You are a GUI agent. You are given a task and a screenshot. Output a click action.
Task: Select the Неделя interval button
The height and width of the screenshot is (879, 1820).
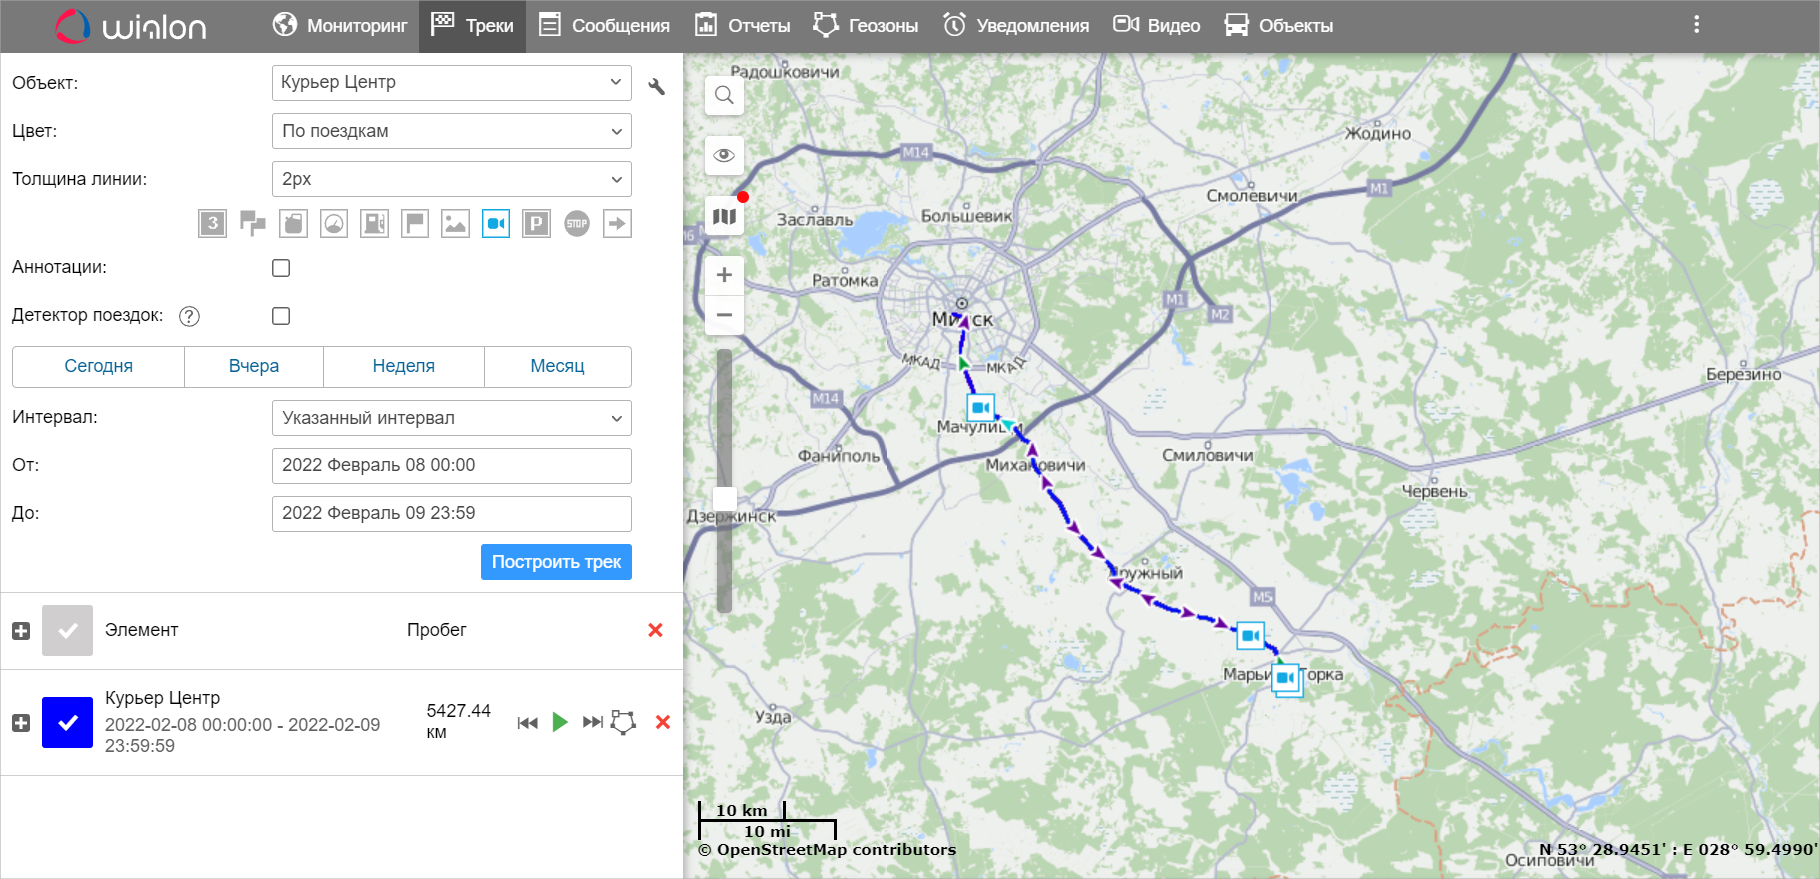(403, 366)
